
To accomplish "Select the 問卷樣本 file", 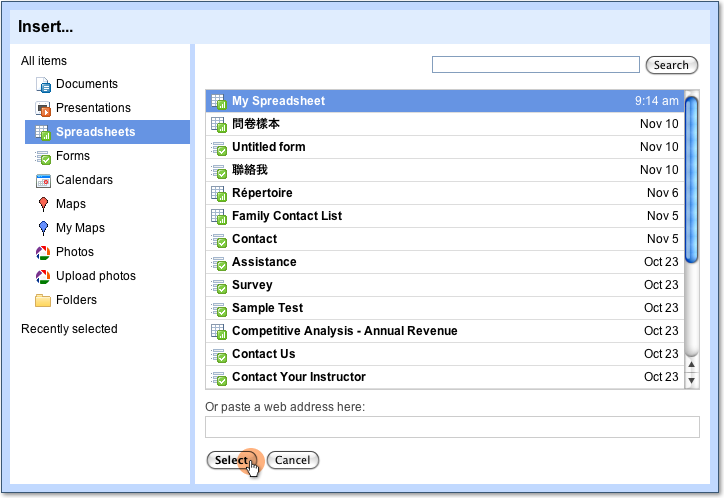I will click(x=445, y=124).
